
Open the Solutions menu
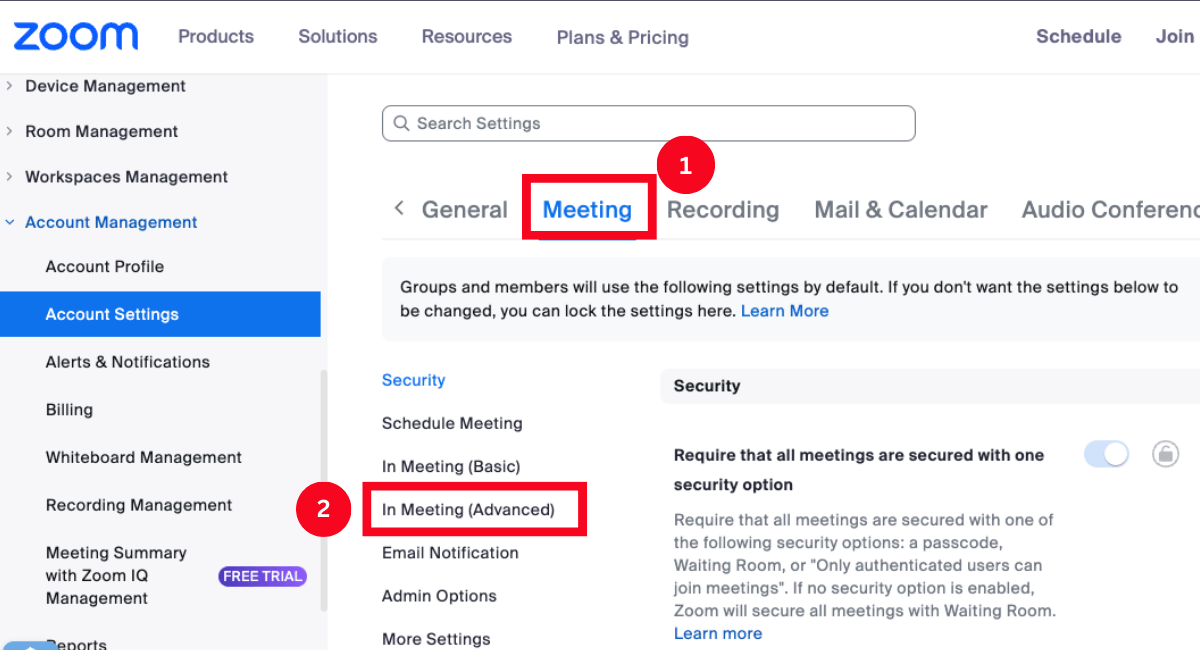pos(338,36)
